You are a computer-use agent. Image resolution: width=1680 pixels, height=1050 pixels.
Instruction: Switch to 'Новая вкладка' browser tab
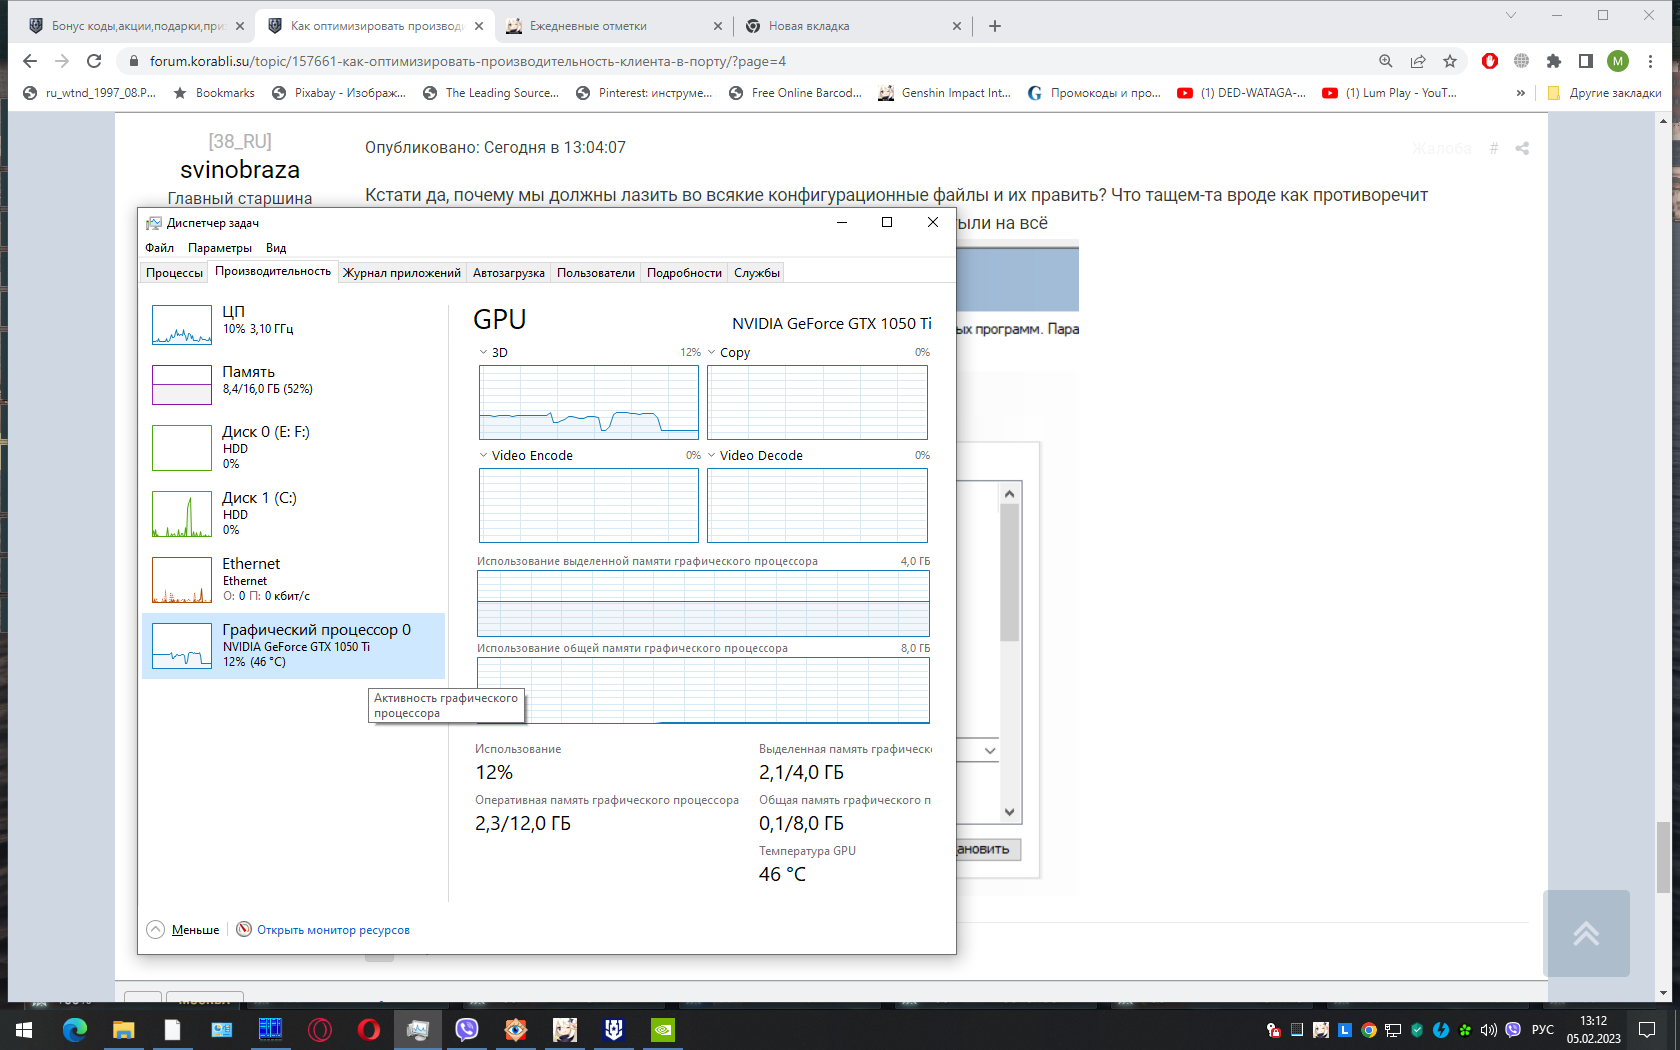click(854, 26)
